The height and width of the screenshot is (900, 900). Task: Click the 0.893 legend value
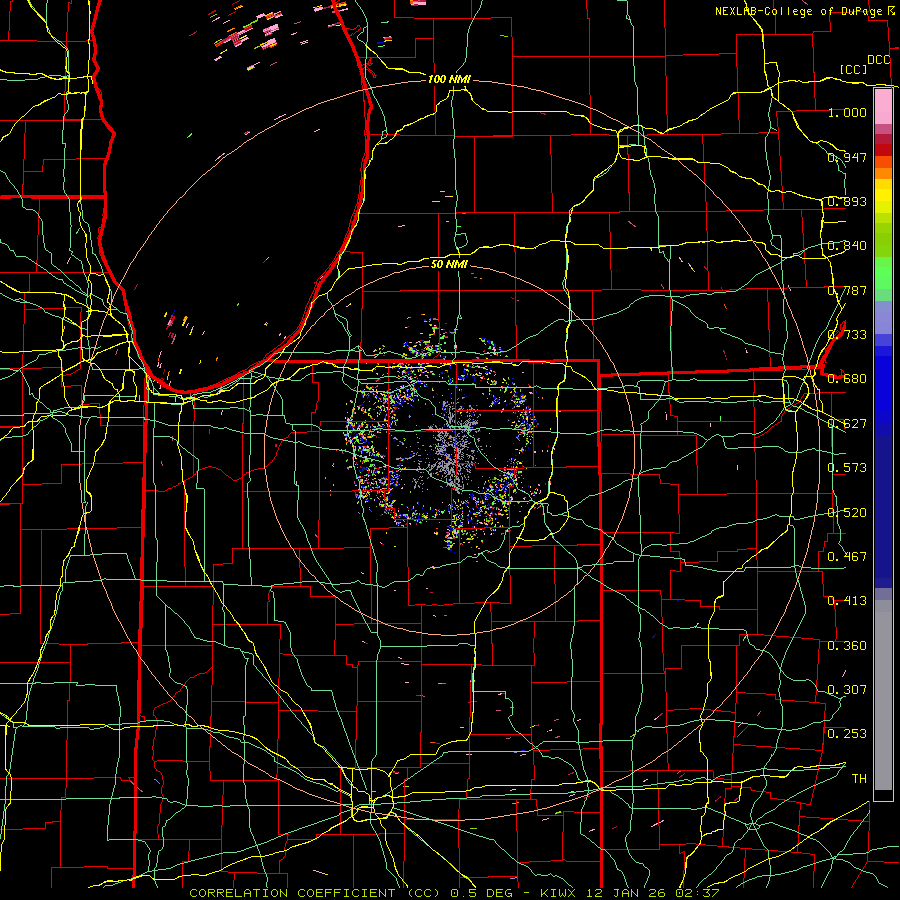point(847,201)
